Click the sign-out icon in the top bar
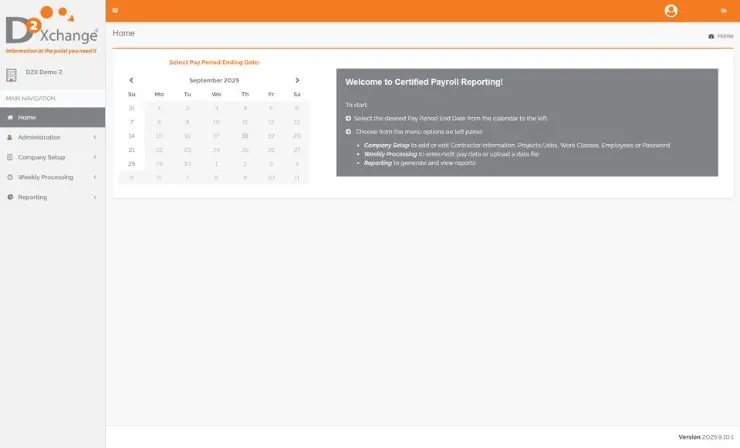740x448 pixels. [x=723, y=10]
